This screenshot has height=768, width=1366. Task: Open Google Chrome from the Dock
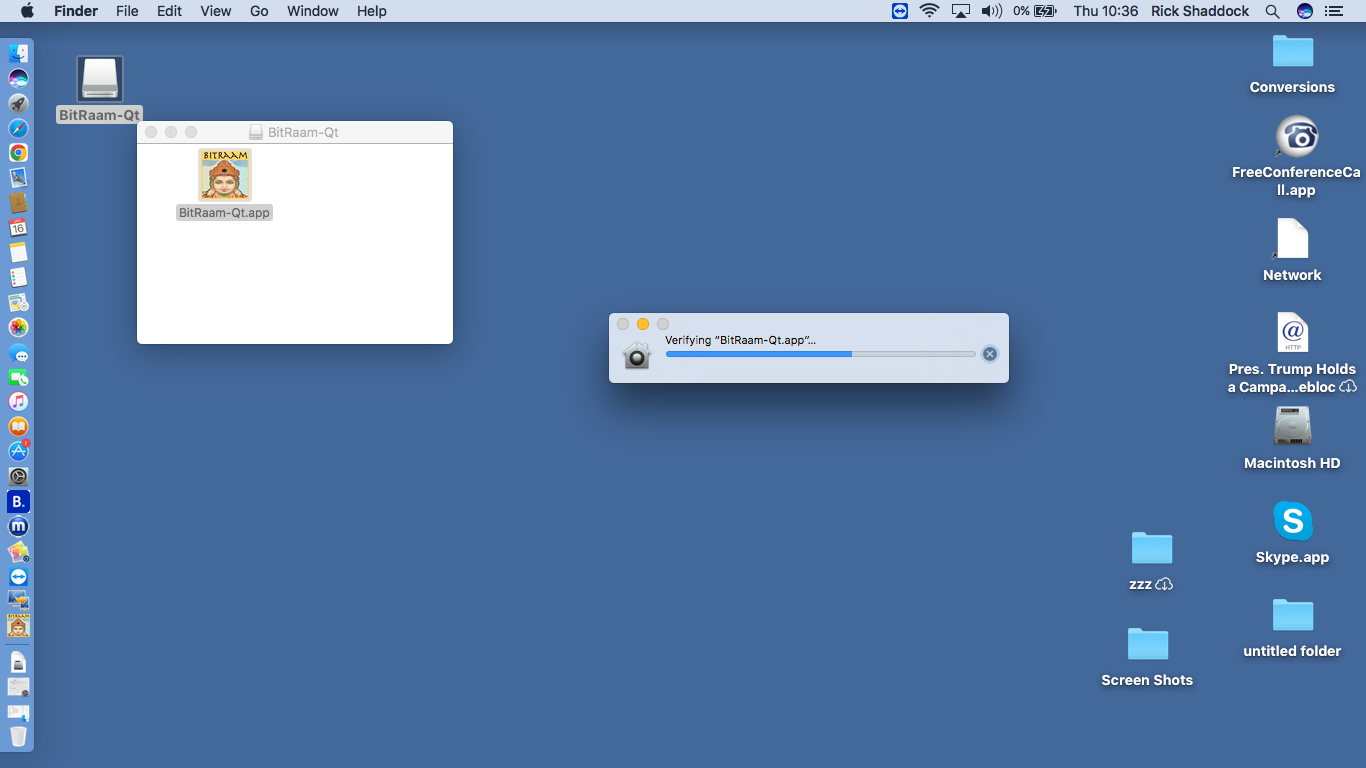pyautogui.click(x=18, y=153)
